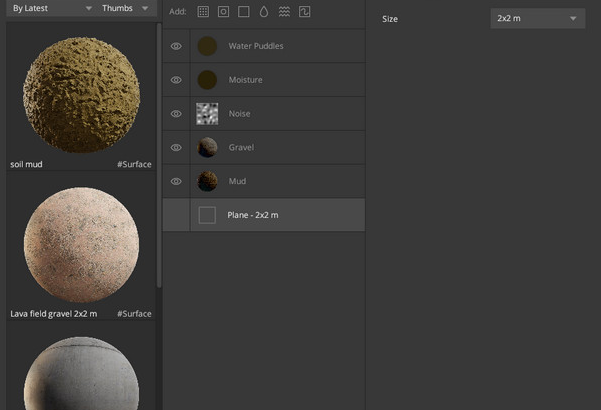Open the Thumbs view dropdown
Image resolution: width=601 pixels, height=410 pixels.
(x=125, y=8)
